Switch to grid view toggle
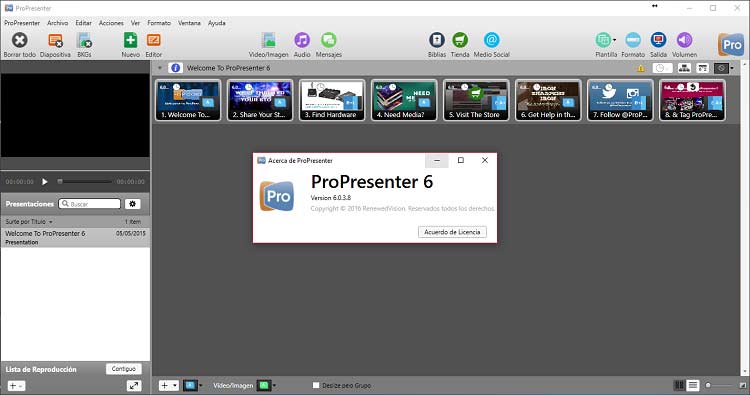This screenshot has width=750, height=395. pyautogui.click(x=679, y=385)
